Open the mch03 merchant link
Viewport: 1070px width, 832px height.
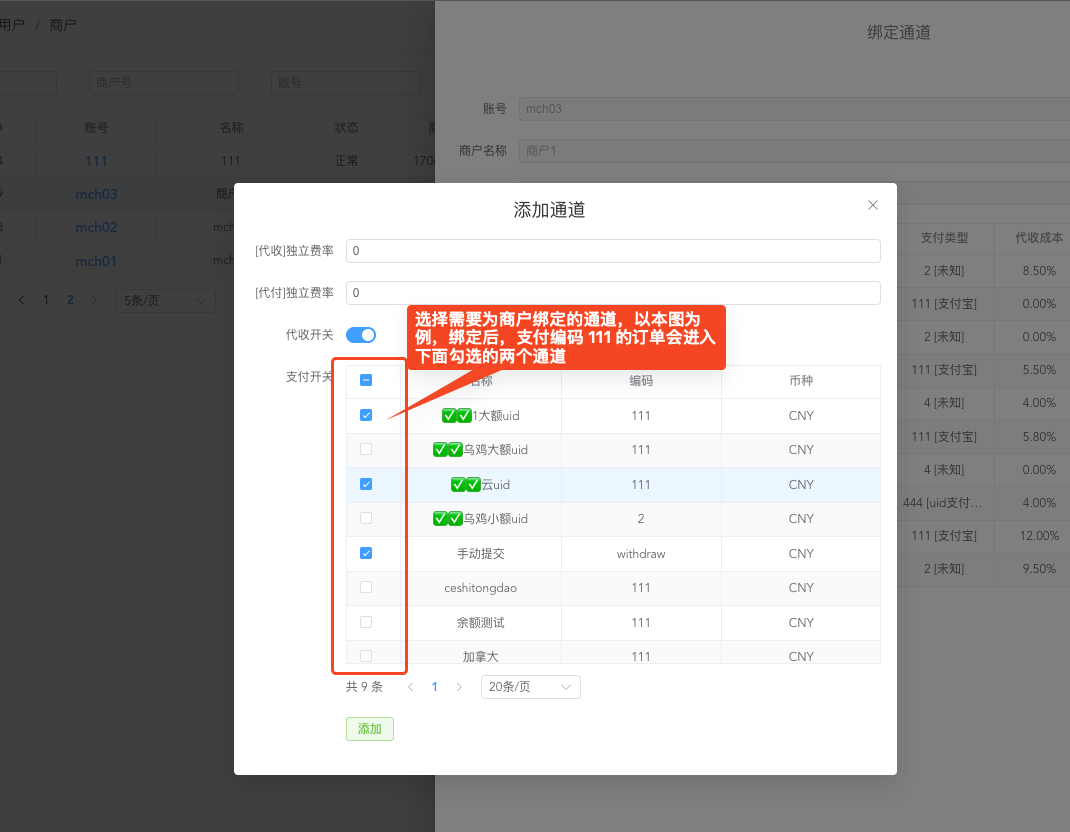pos(96,194)
